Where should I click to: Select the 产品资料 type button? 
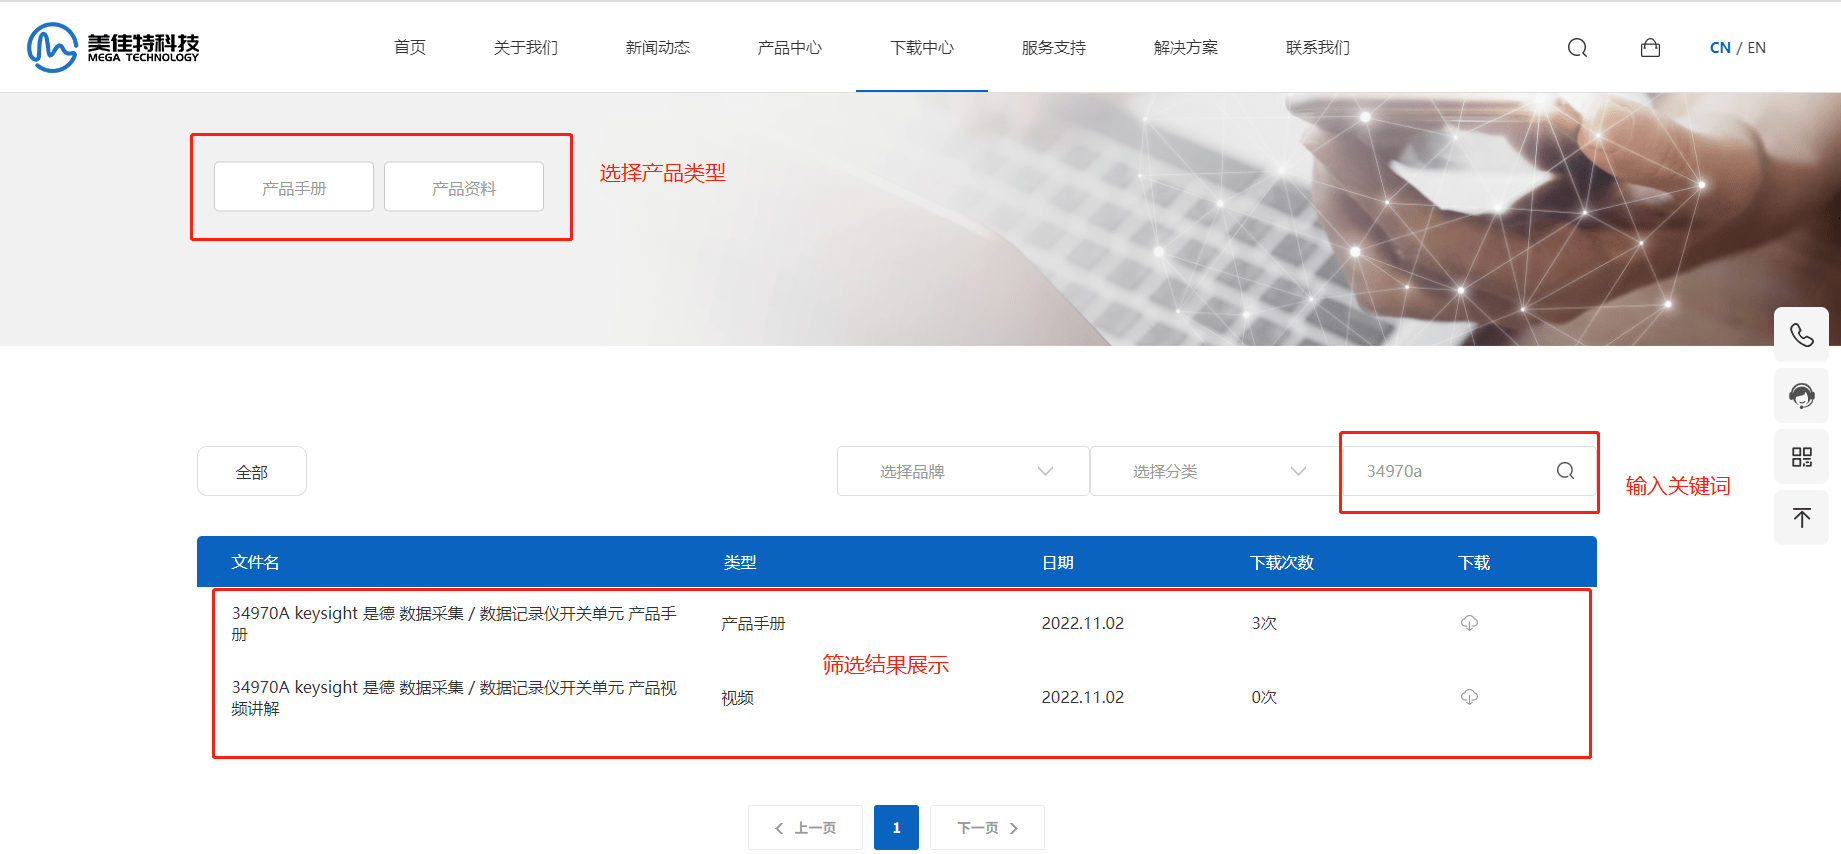point(464,187)
